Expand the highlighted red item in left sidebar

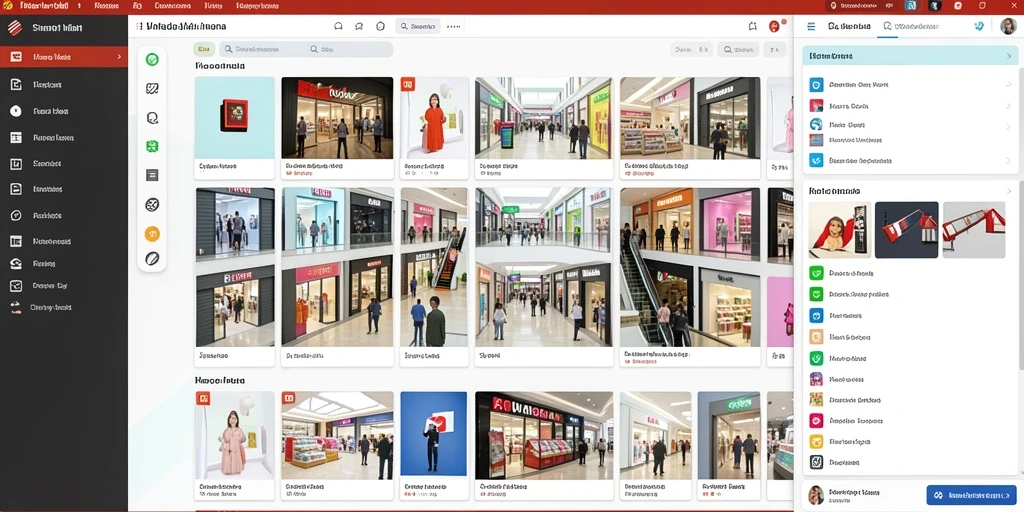point(64,57)
